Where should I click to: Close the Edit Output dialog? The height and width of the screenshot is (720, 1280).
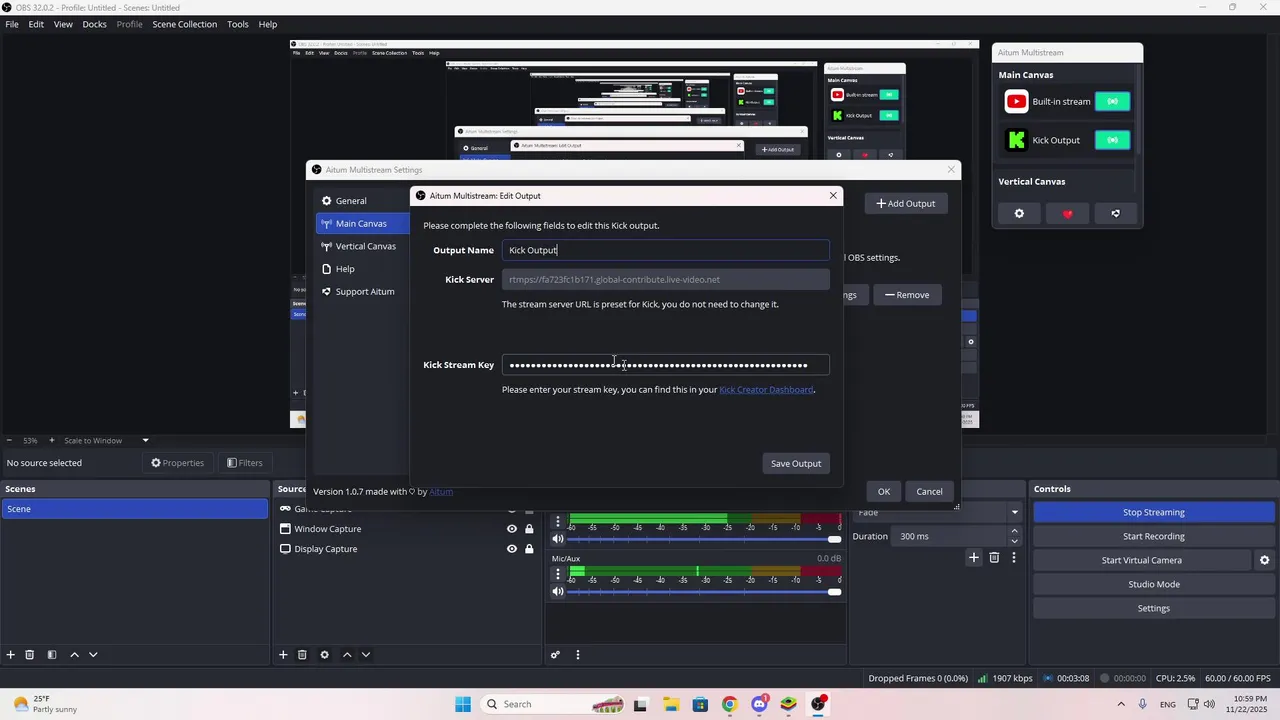click(833, 196)
